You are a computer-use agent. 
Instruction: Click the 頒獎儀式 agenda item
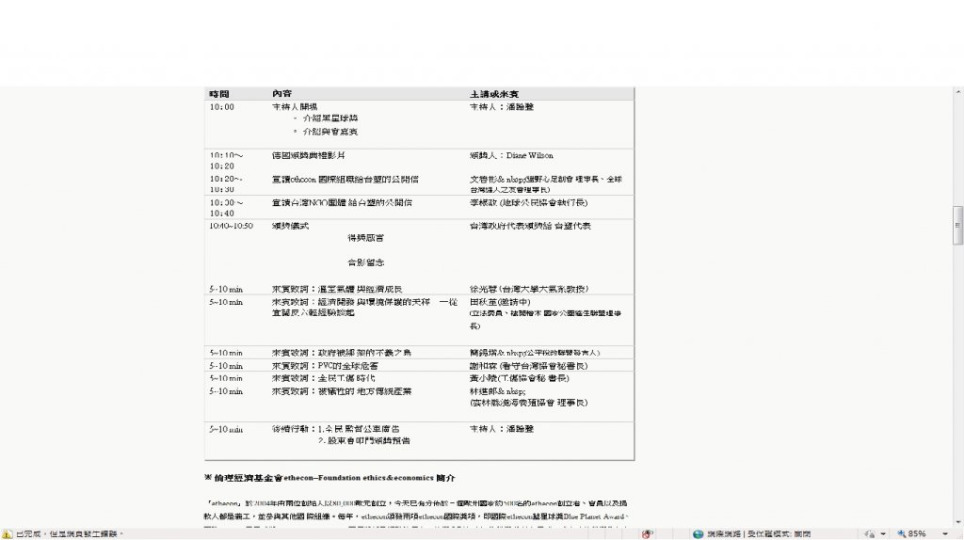[x=292, y=226]
